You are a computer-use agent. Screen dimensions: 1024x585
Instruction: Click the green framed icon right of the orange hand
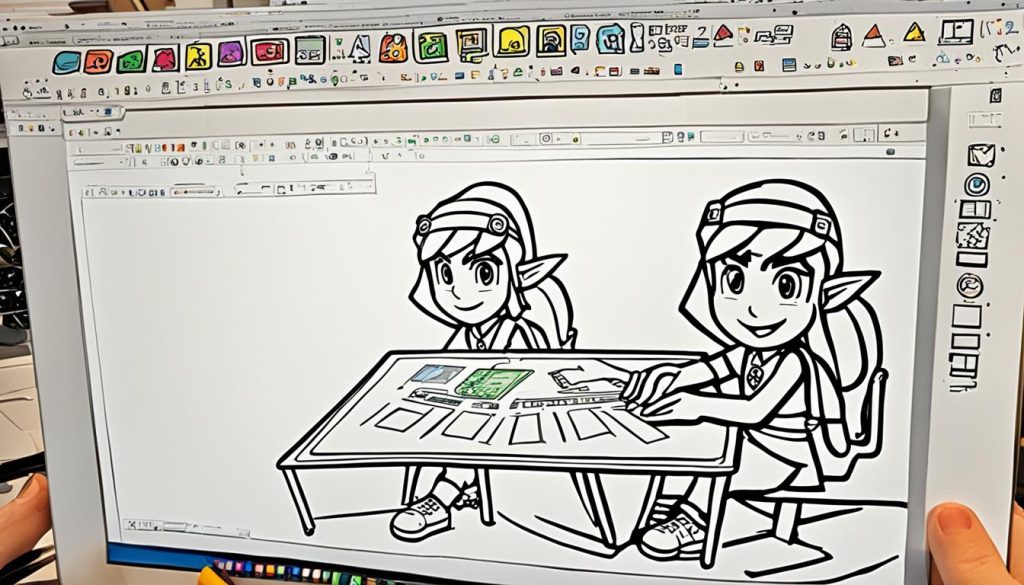(x=431, y=47)
